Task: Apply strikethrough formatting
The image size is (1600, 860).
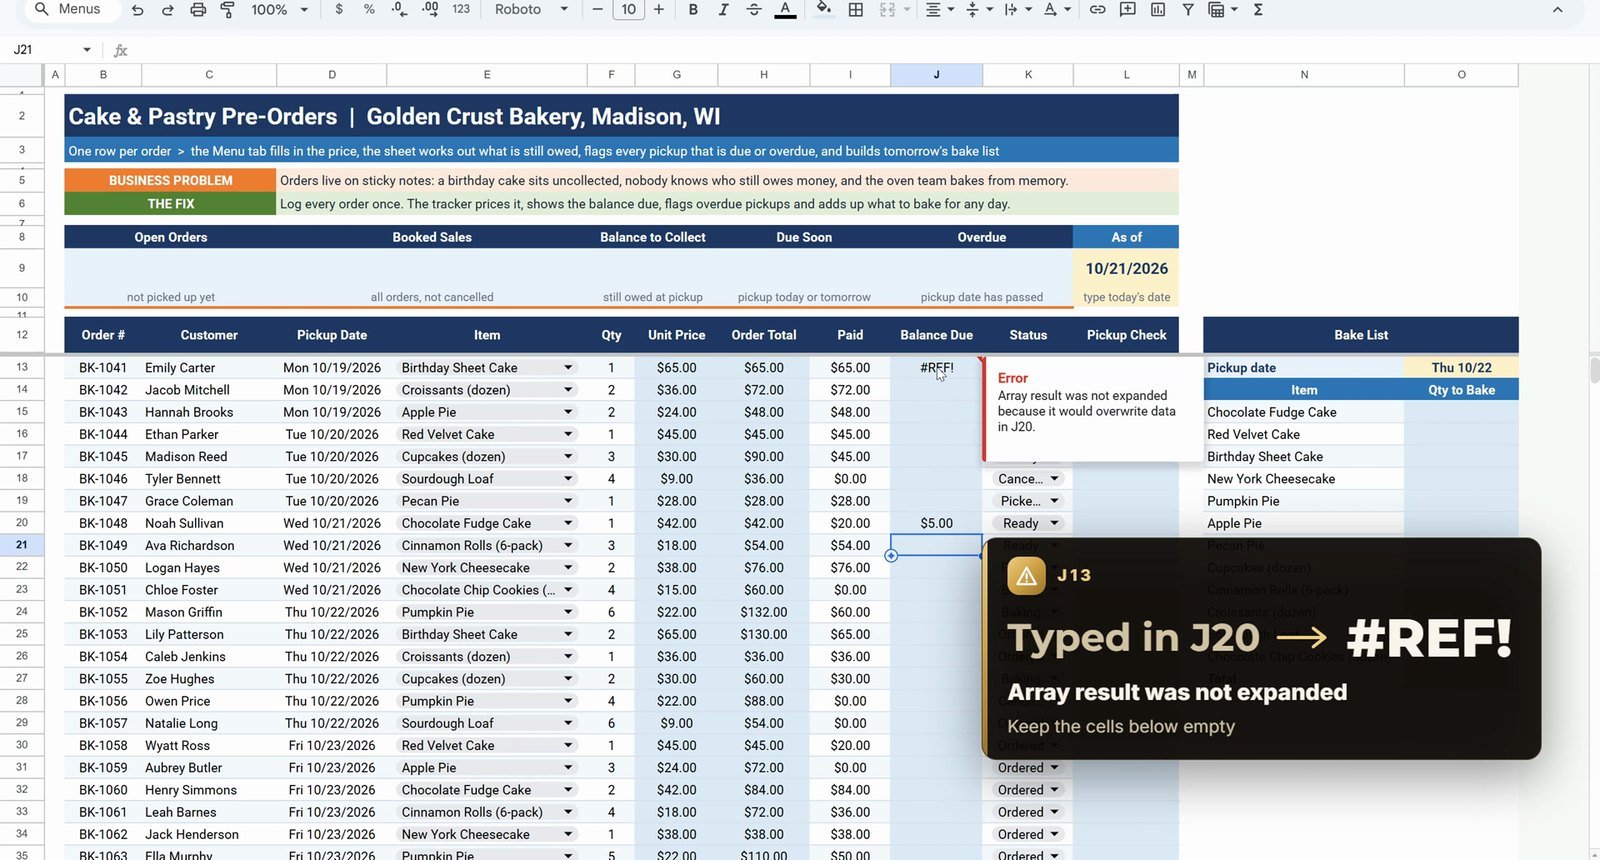Action: pos(754,10)
